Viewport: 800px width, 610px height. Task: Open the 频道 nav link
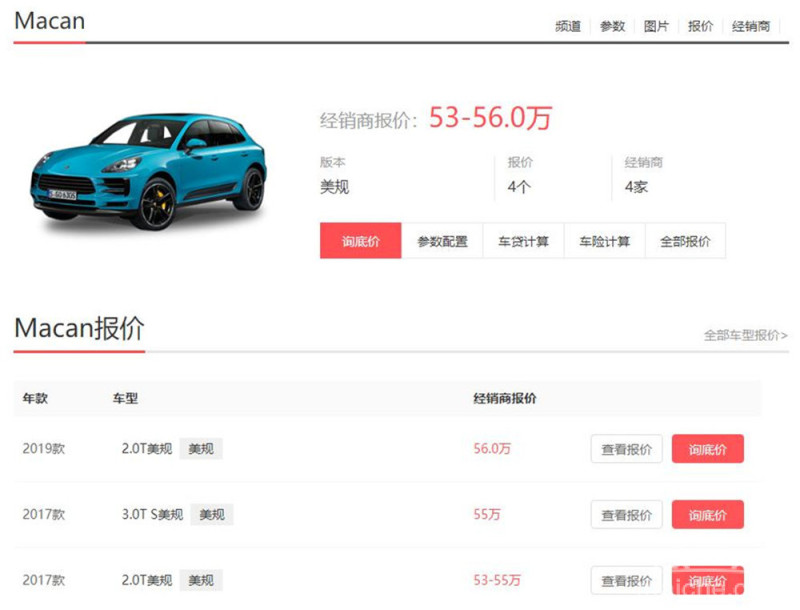[x=568, y=26]
